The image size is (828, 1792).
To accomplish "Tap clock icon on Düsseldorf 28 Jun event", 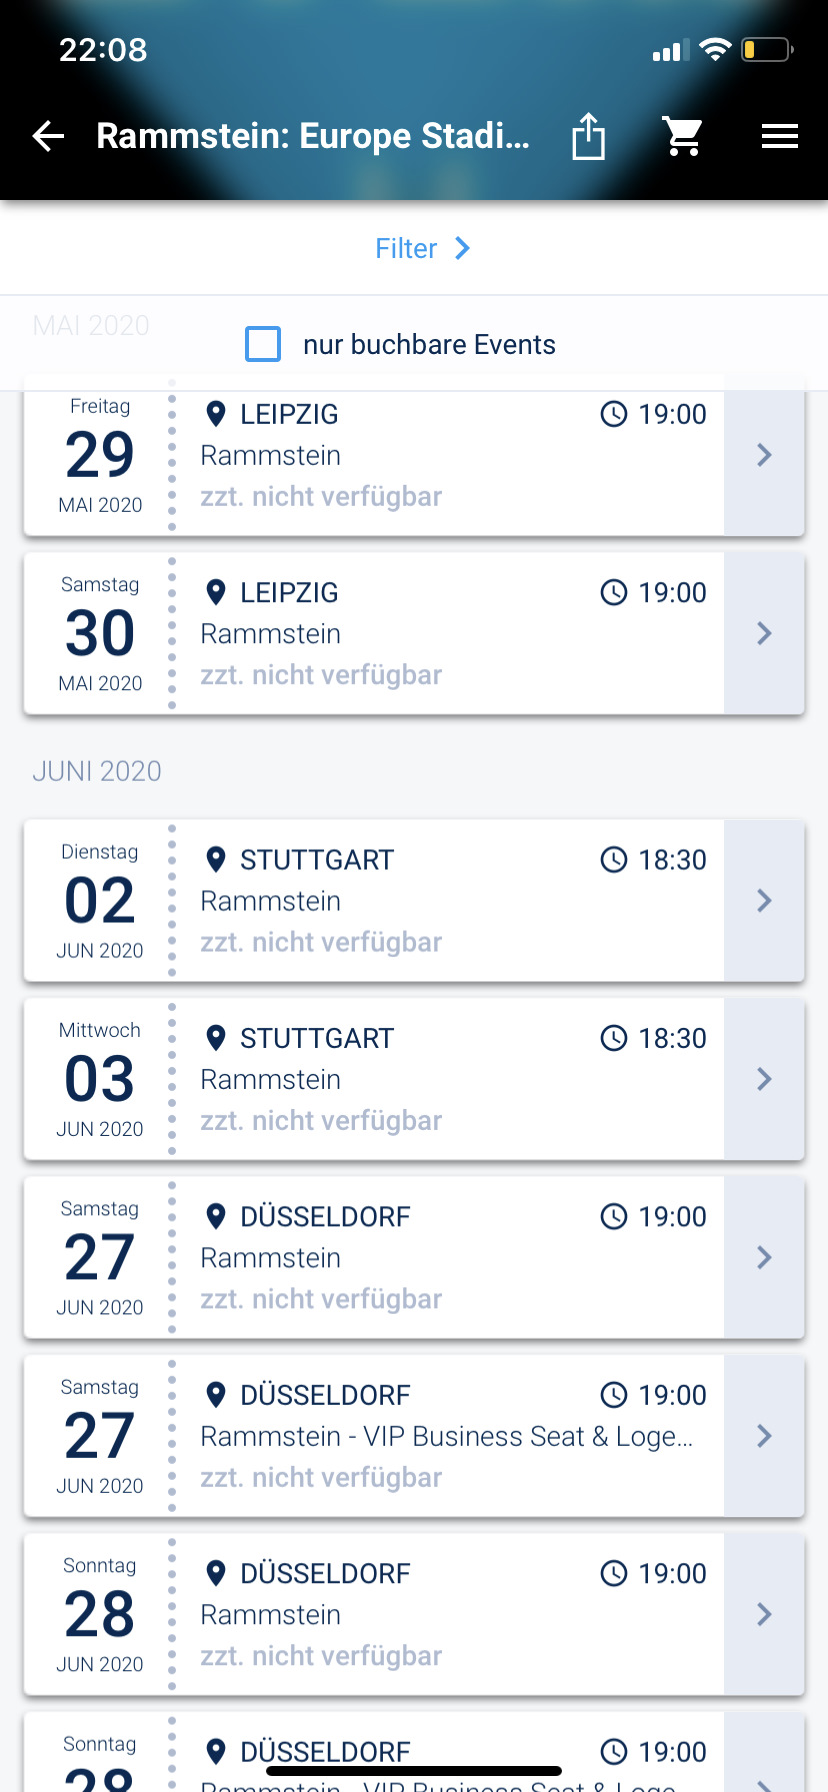I will coord(613,1573).
